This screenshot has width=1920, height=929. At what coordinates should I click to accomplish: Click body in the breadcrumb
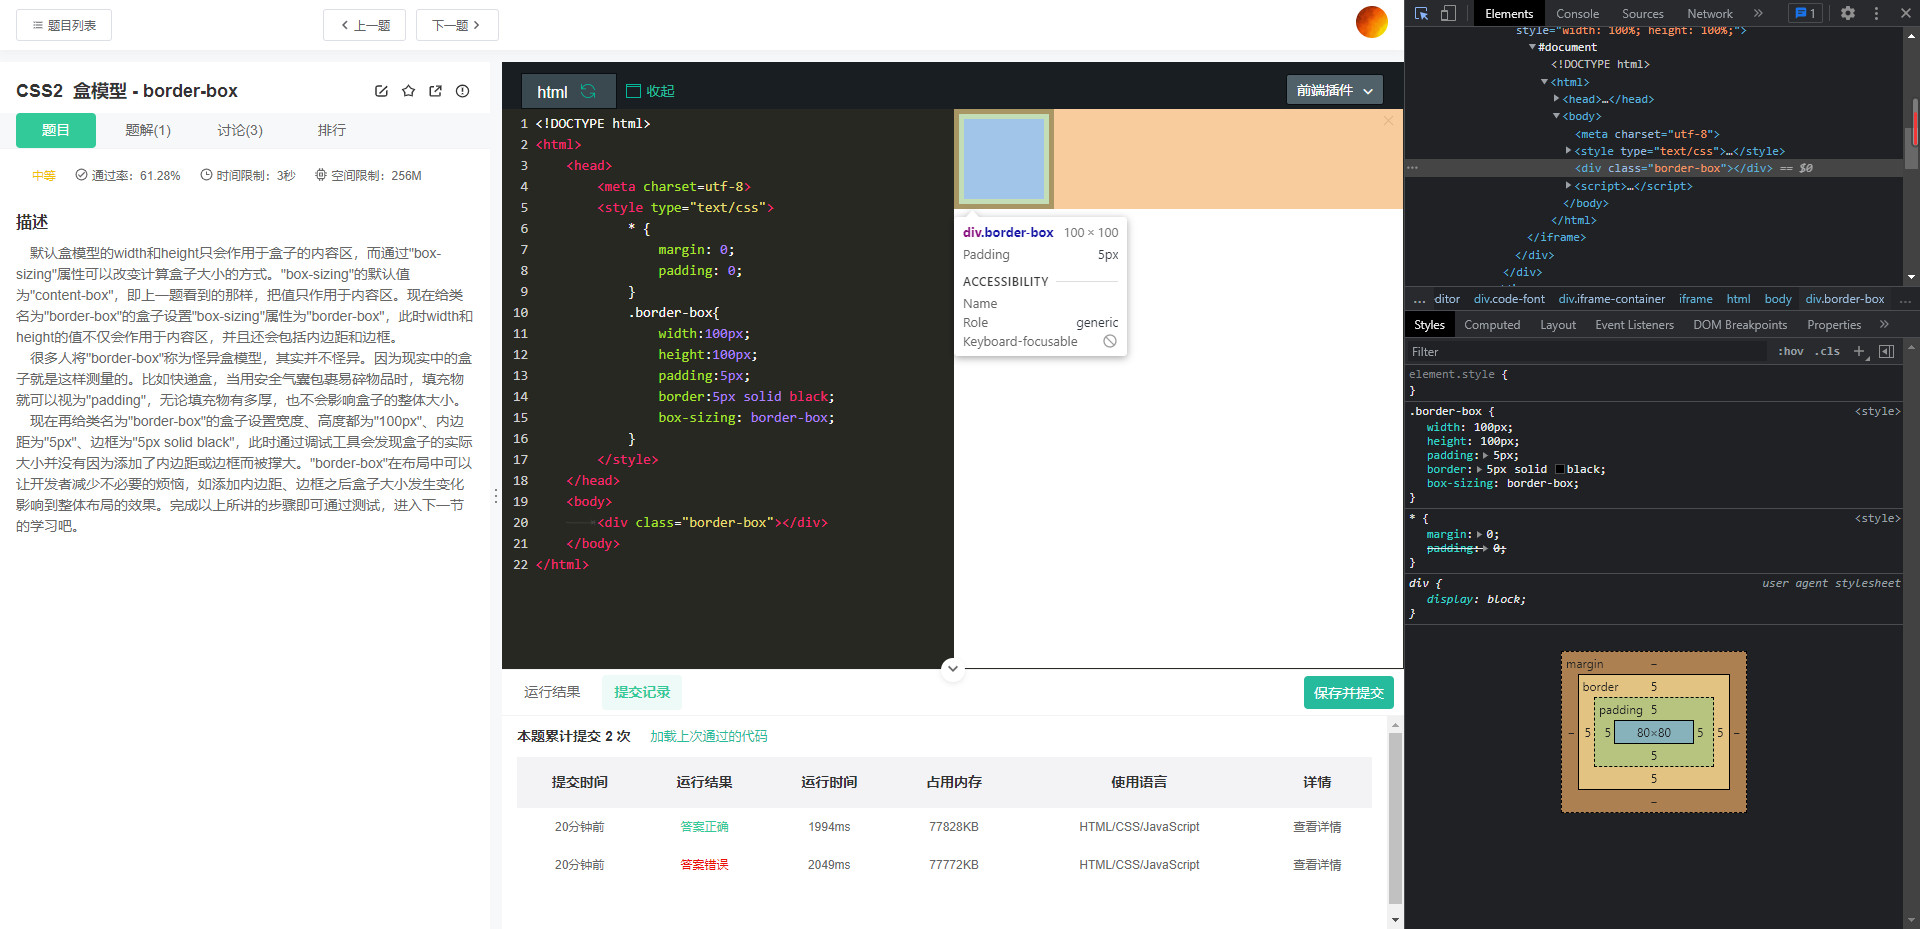pos(1778,299)
